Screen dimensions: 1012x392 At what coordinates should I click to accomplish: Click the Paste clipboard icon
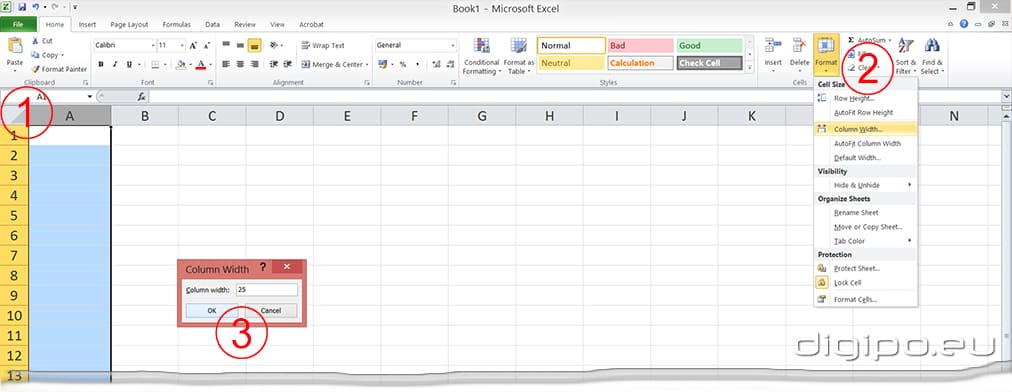pyautogui.click(x=15, y=46)
